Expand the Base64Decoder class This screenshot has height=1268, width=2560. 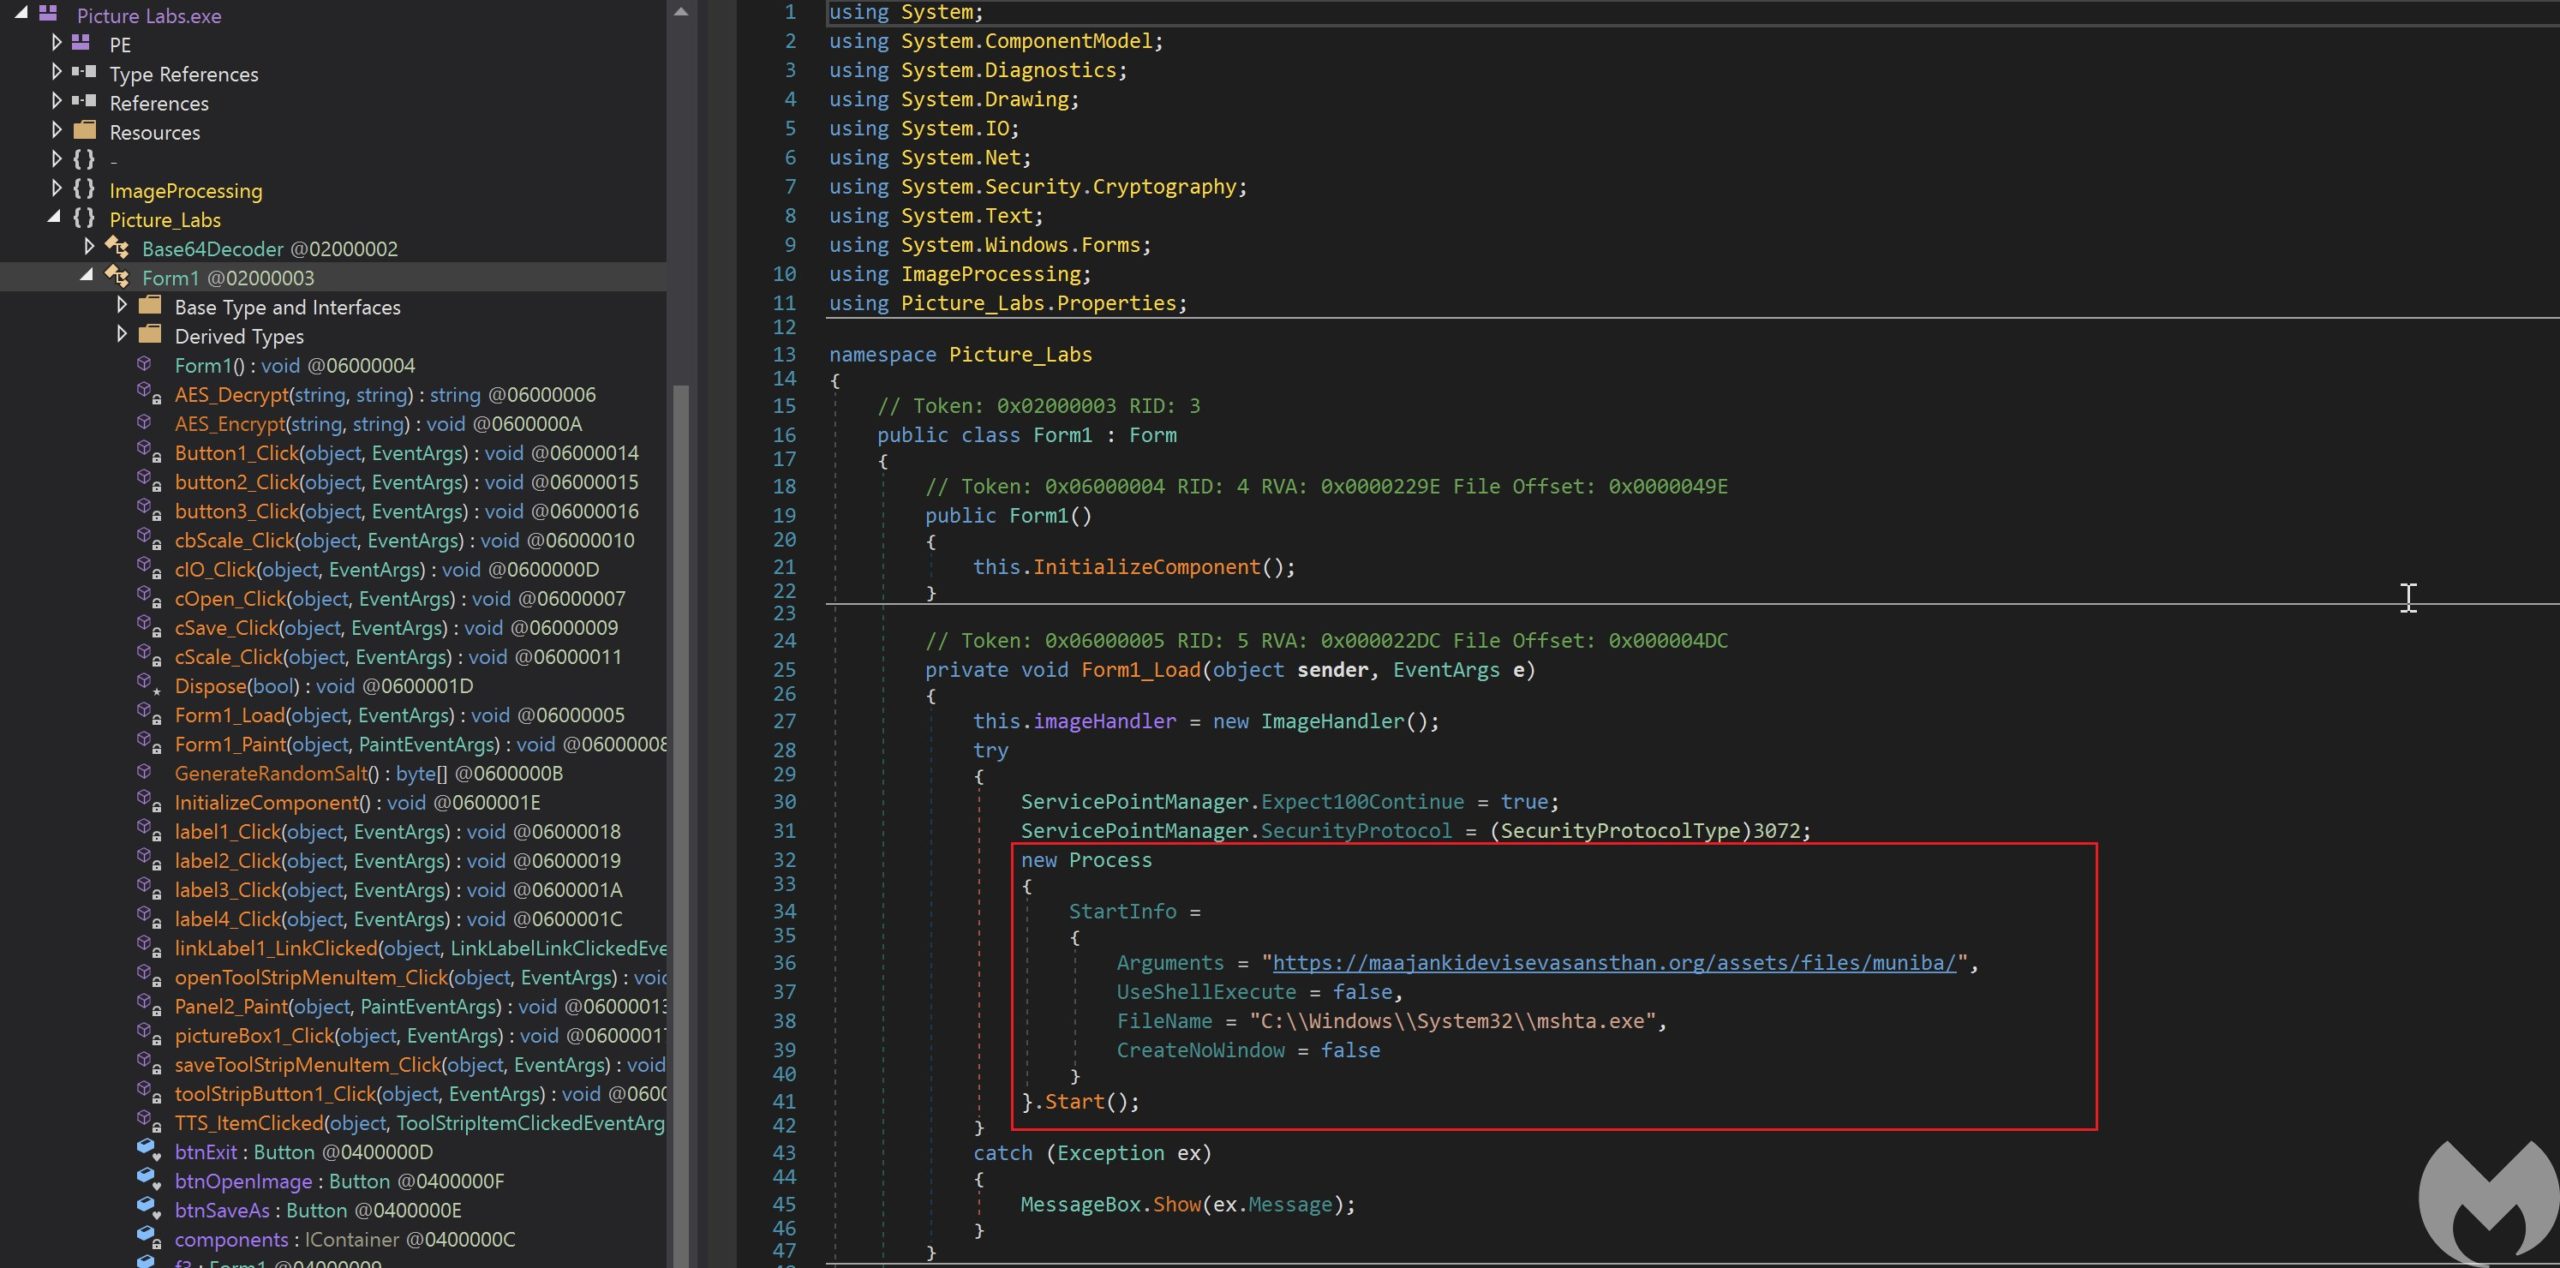point(89,246)
